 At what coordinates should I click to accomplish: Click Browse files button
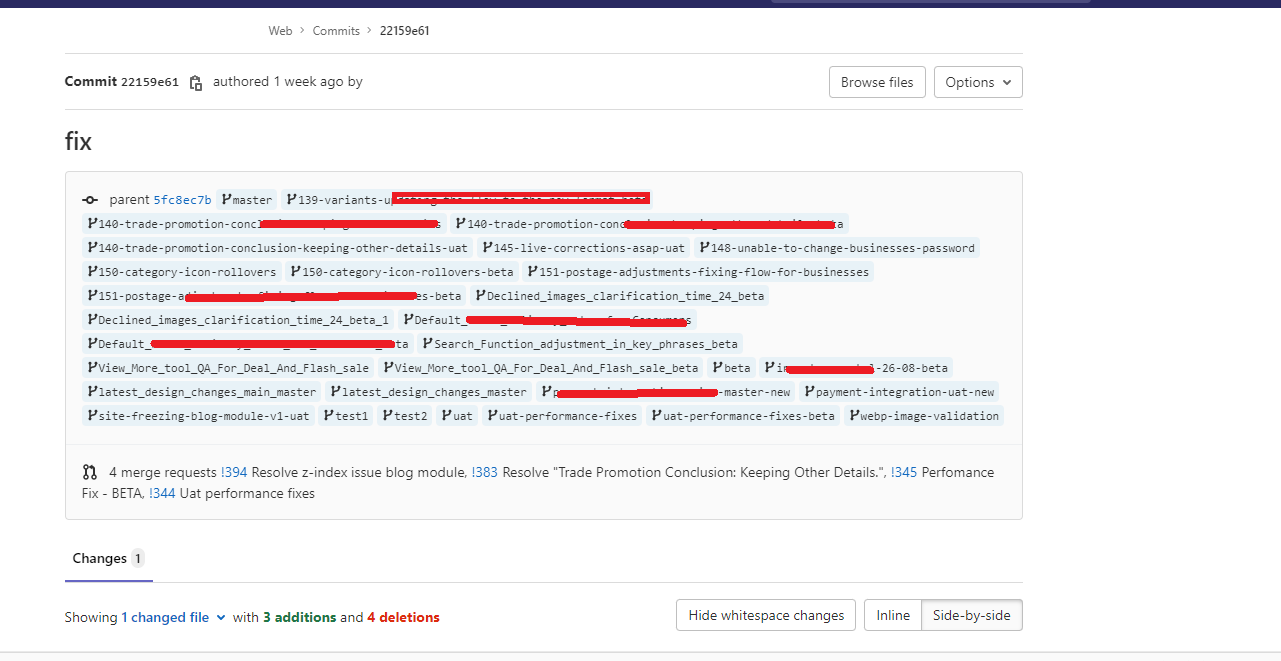(877, 82)
